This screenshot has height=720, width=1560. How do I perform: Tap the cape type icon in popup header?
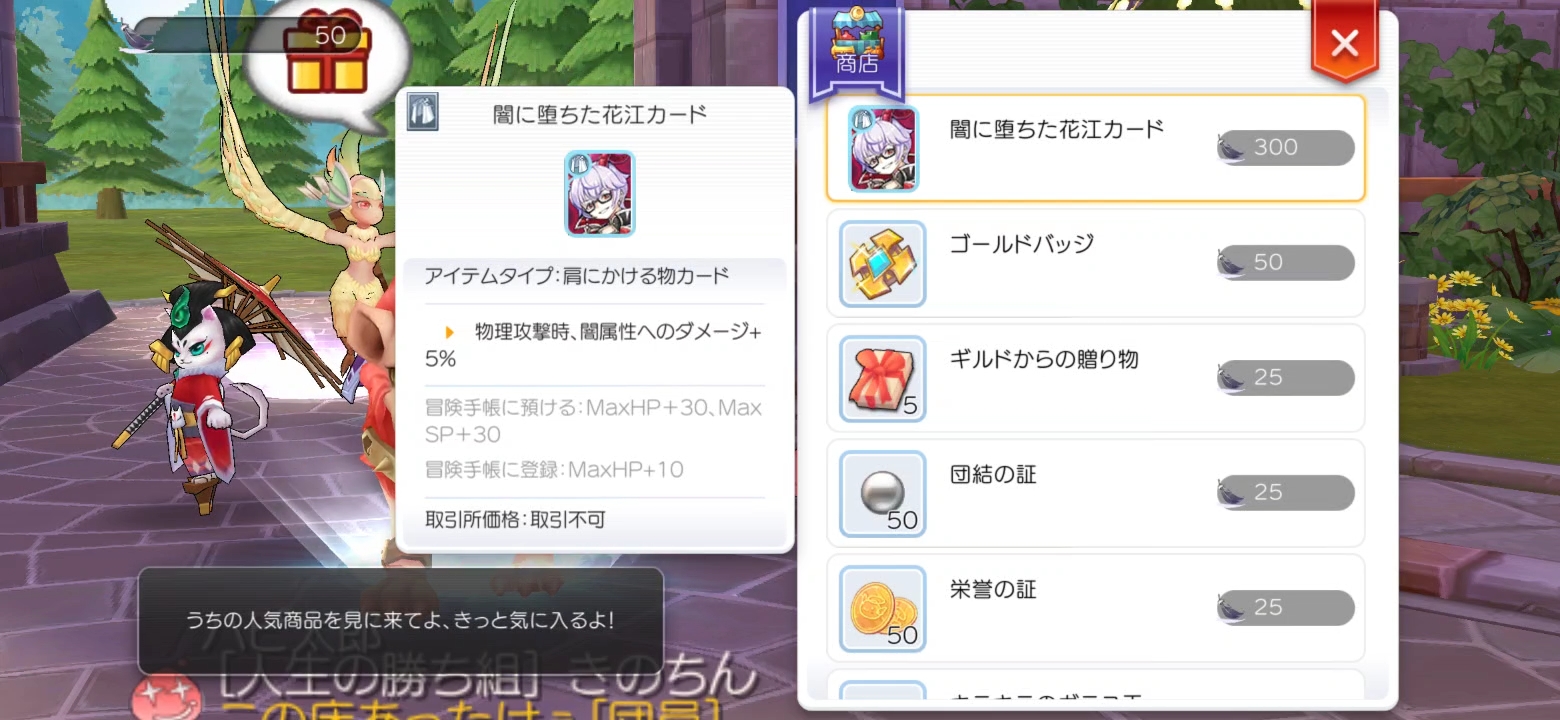(x=422, y=115)
